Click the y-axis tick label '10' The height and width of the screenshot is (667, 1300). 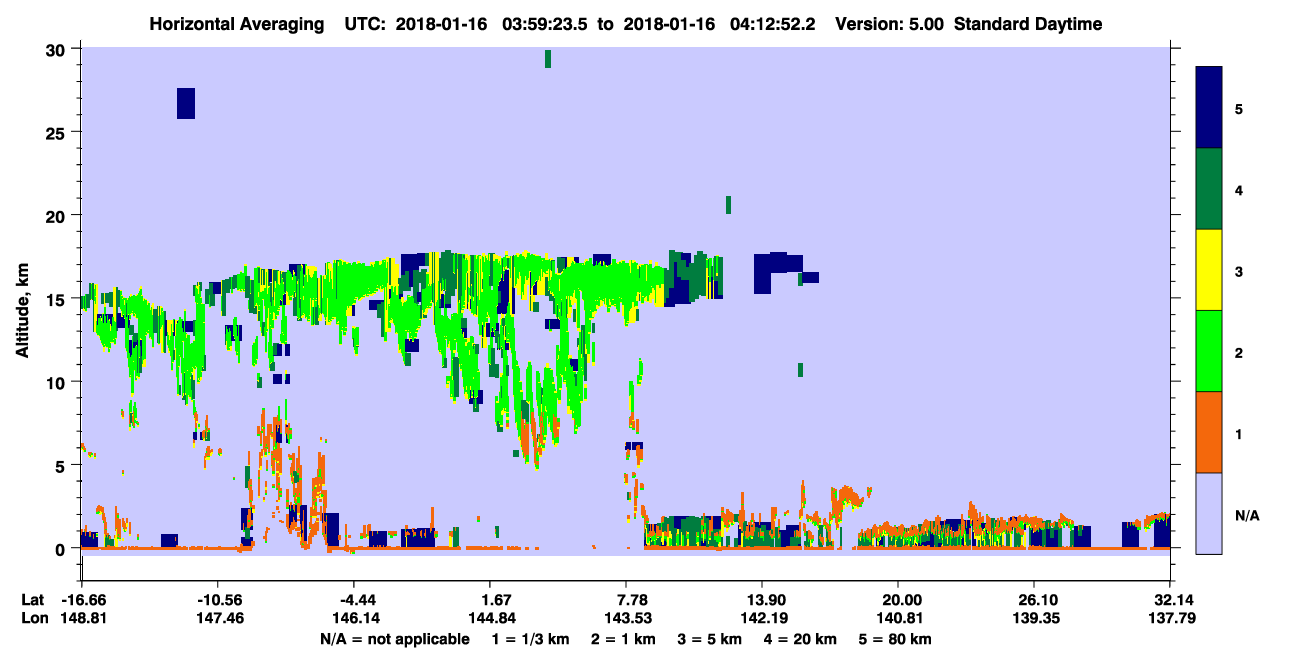pyautogui.click(x=56, y=382)
